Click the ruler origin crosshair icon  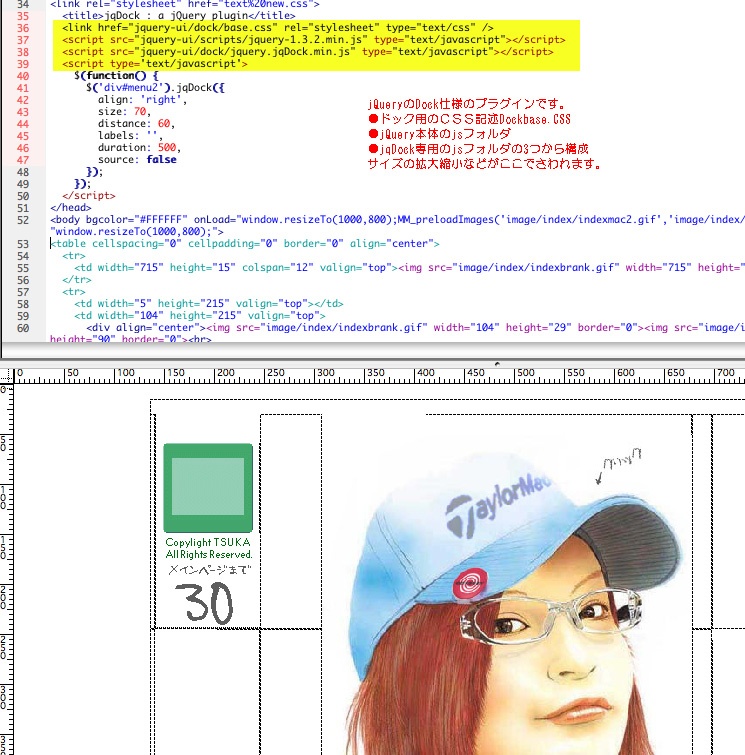[6, 376]
